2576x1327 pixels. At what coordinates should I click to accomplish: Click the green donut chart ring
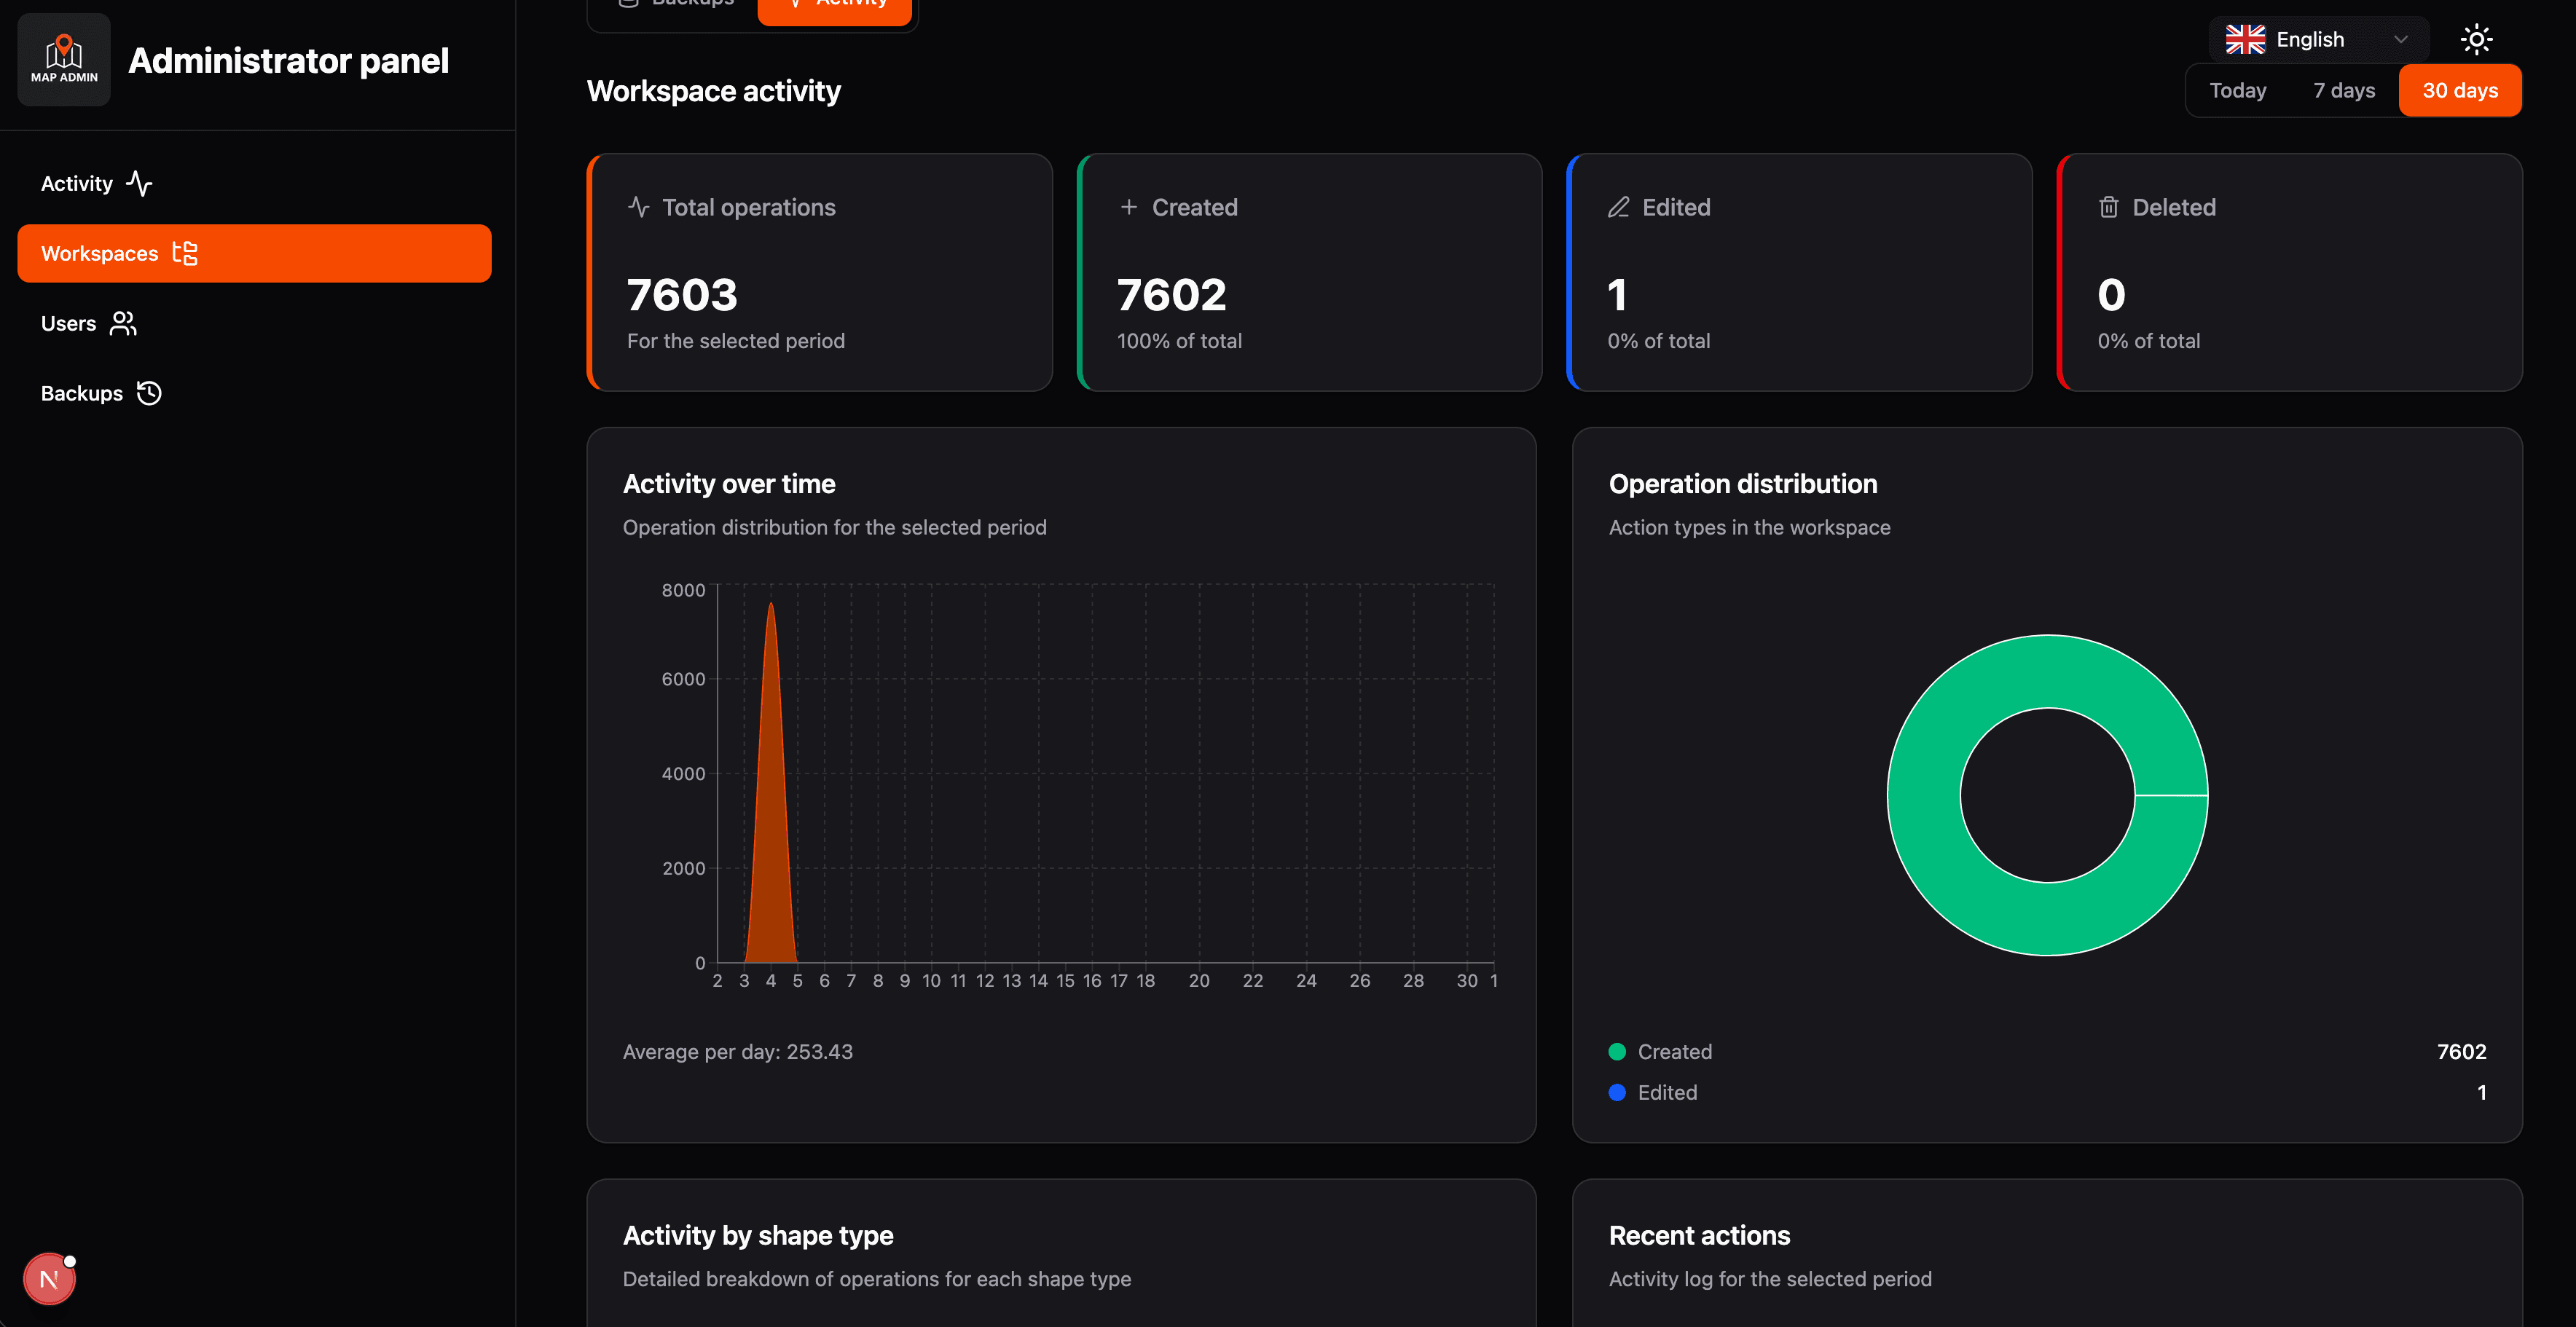click(1925, 795)
